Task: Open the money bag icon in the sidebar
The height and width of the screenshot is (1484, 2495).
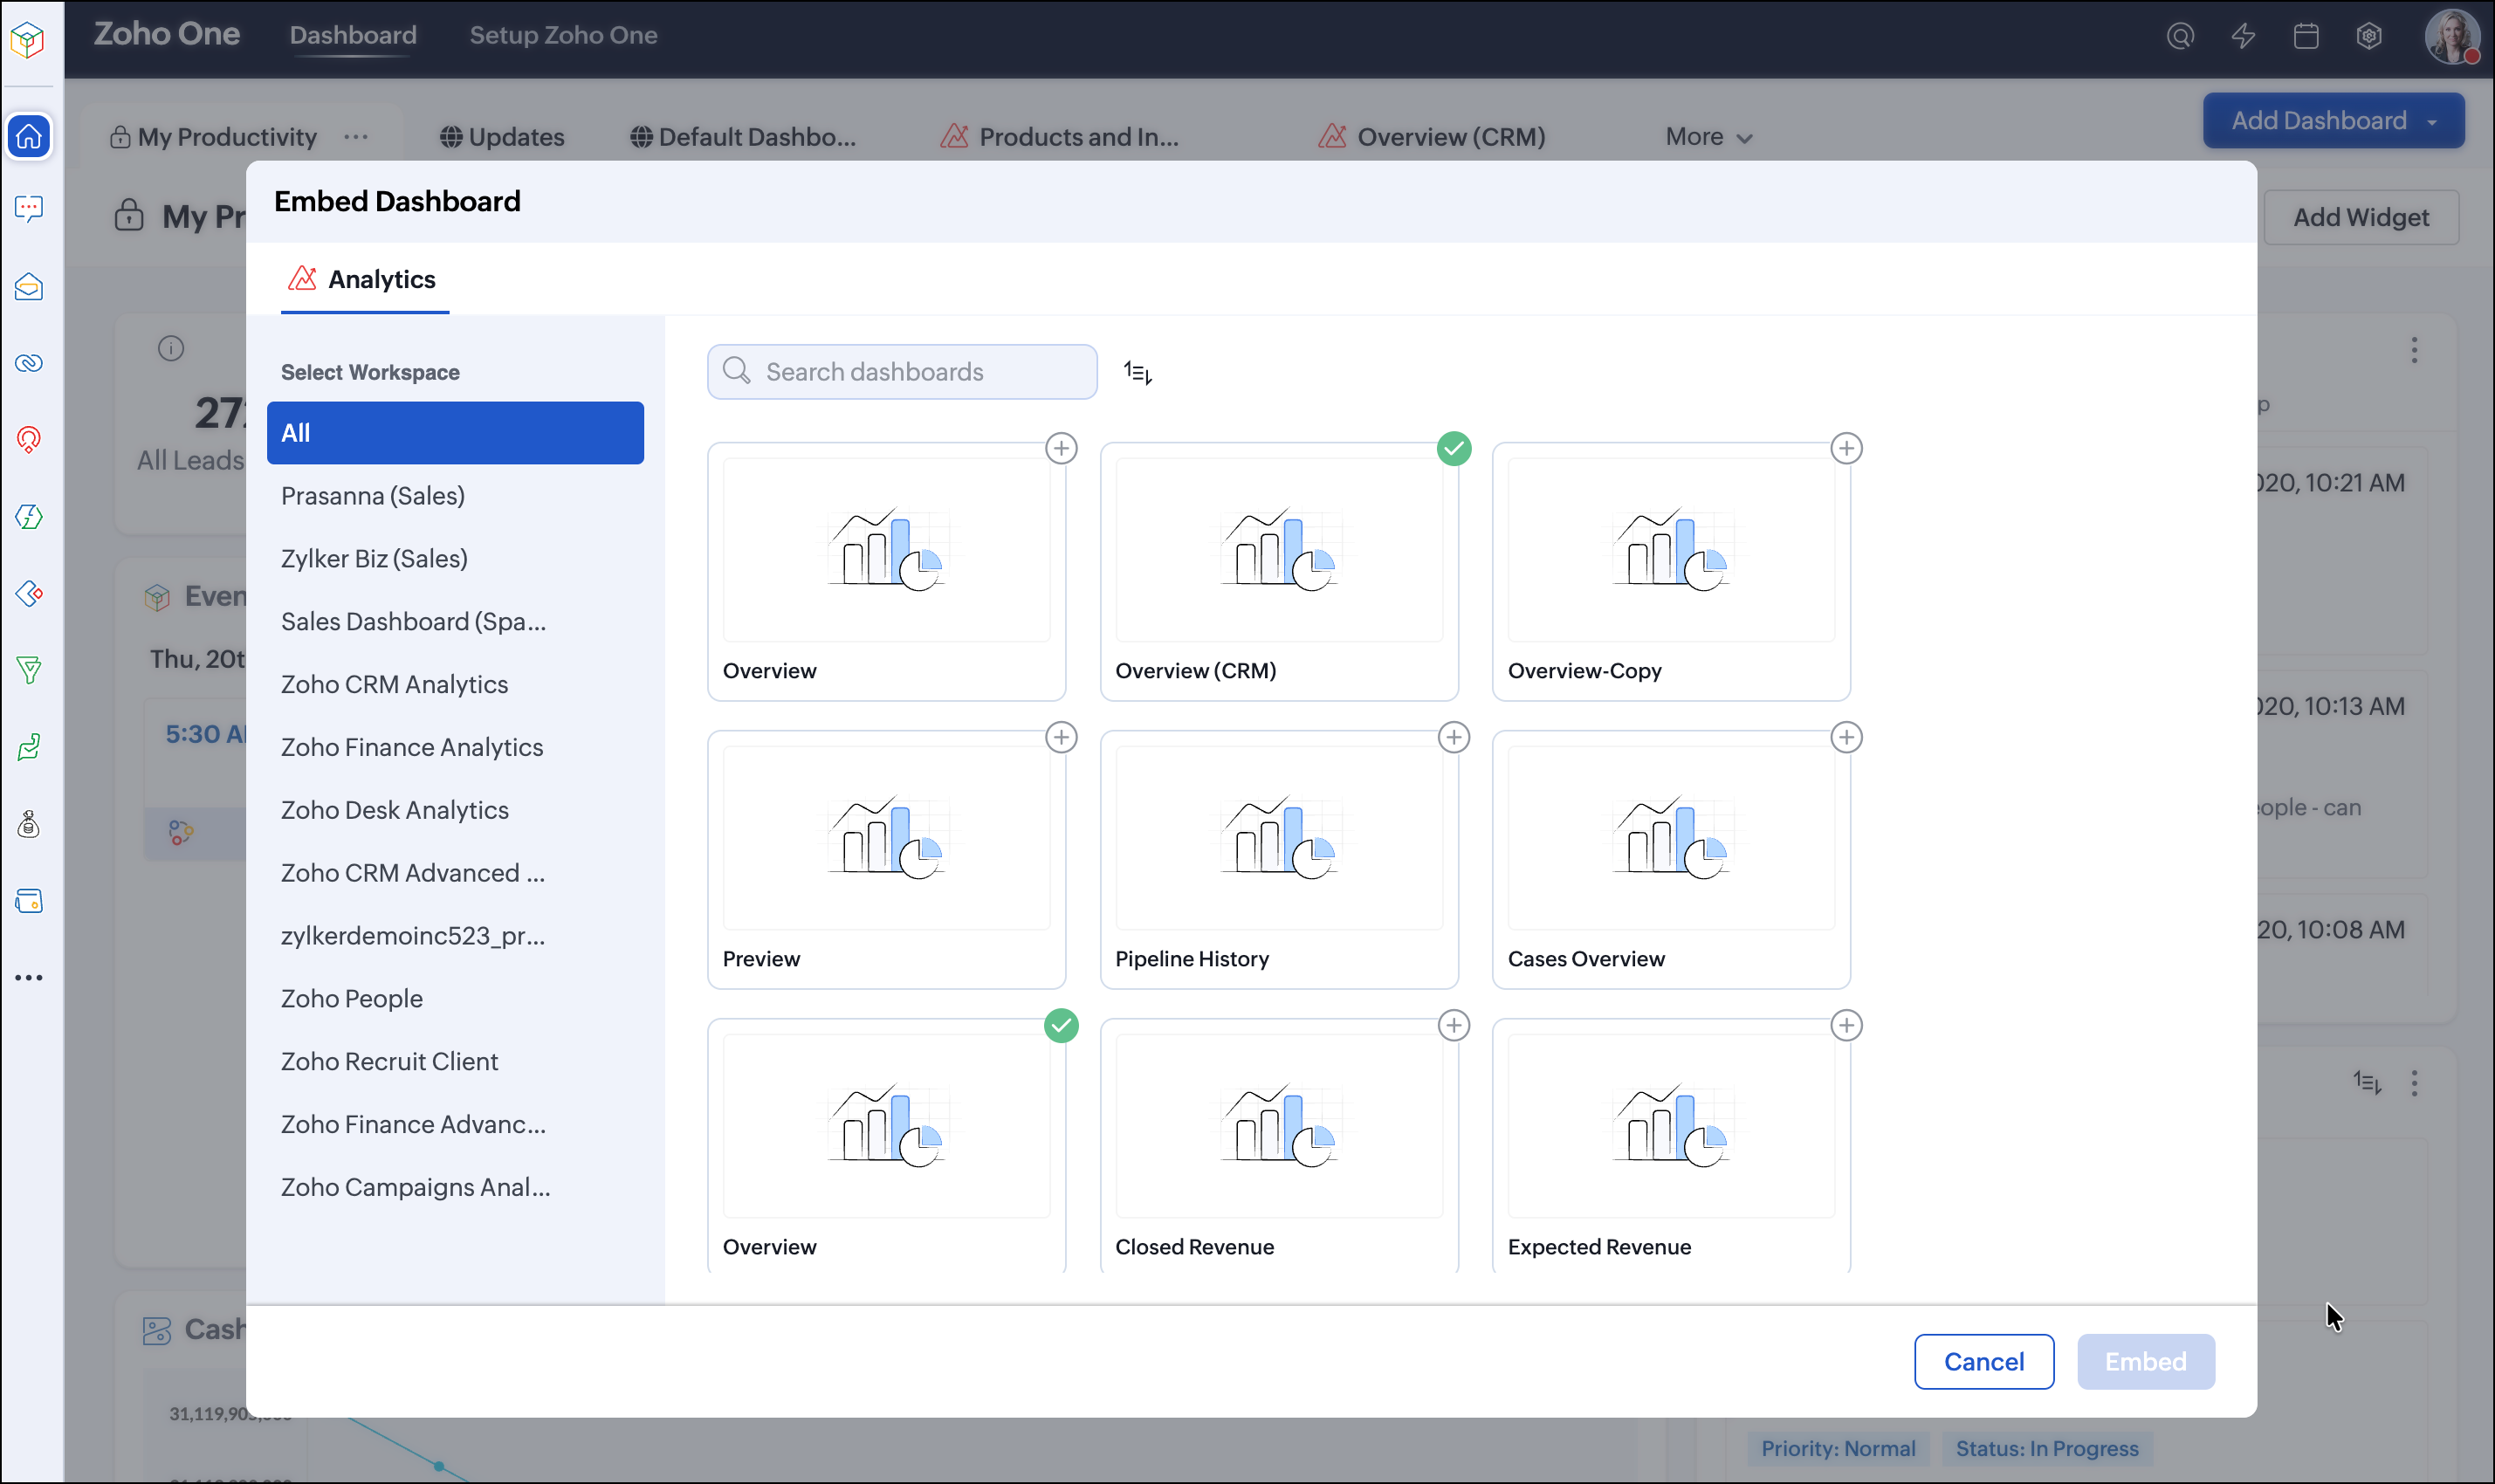Action: [29, 824]
